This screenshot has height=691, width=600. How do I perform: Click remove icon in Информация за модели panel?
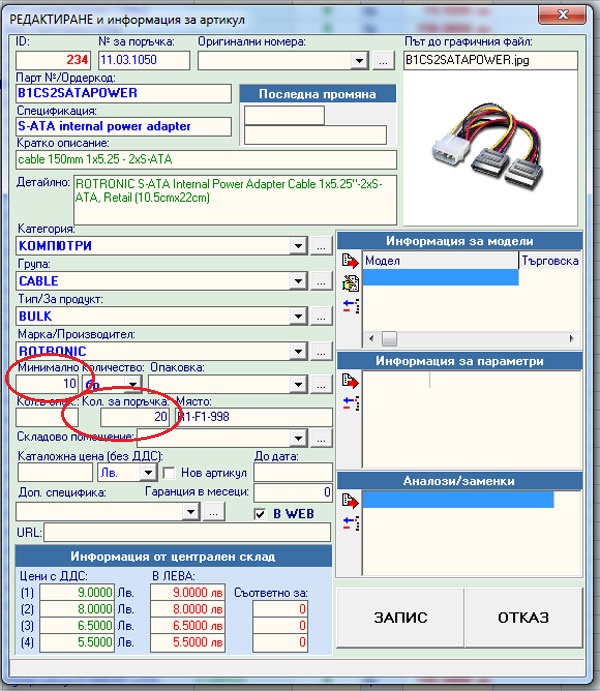point(350,304)
